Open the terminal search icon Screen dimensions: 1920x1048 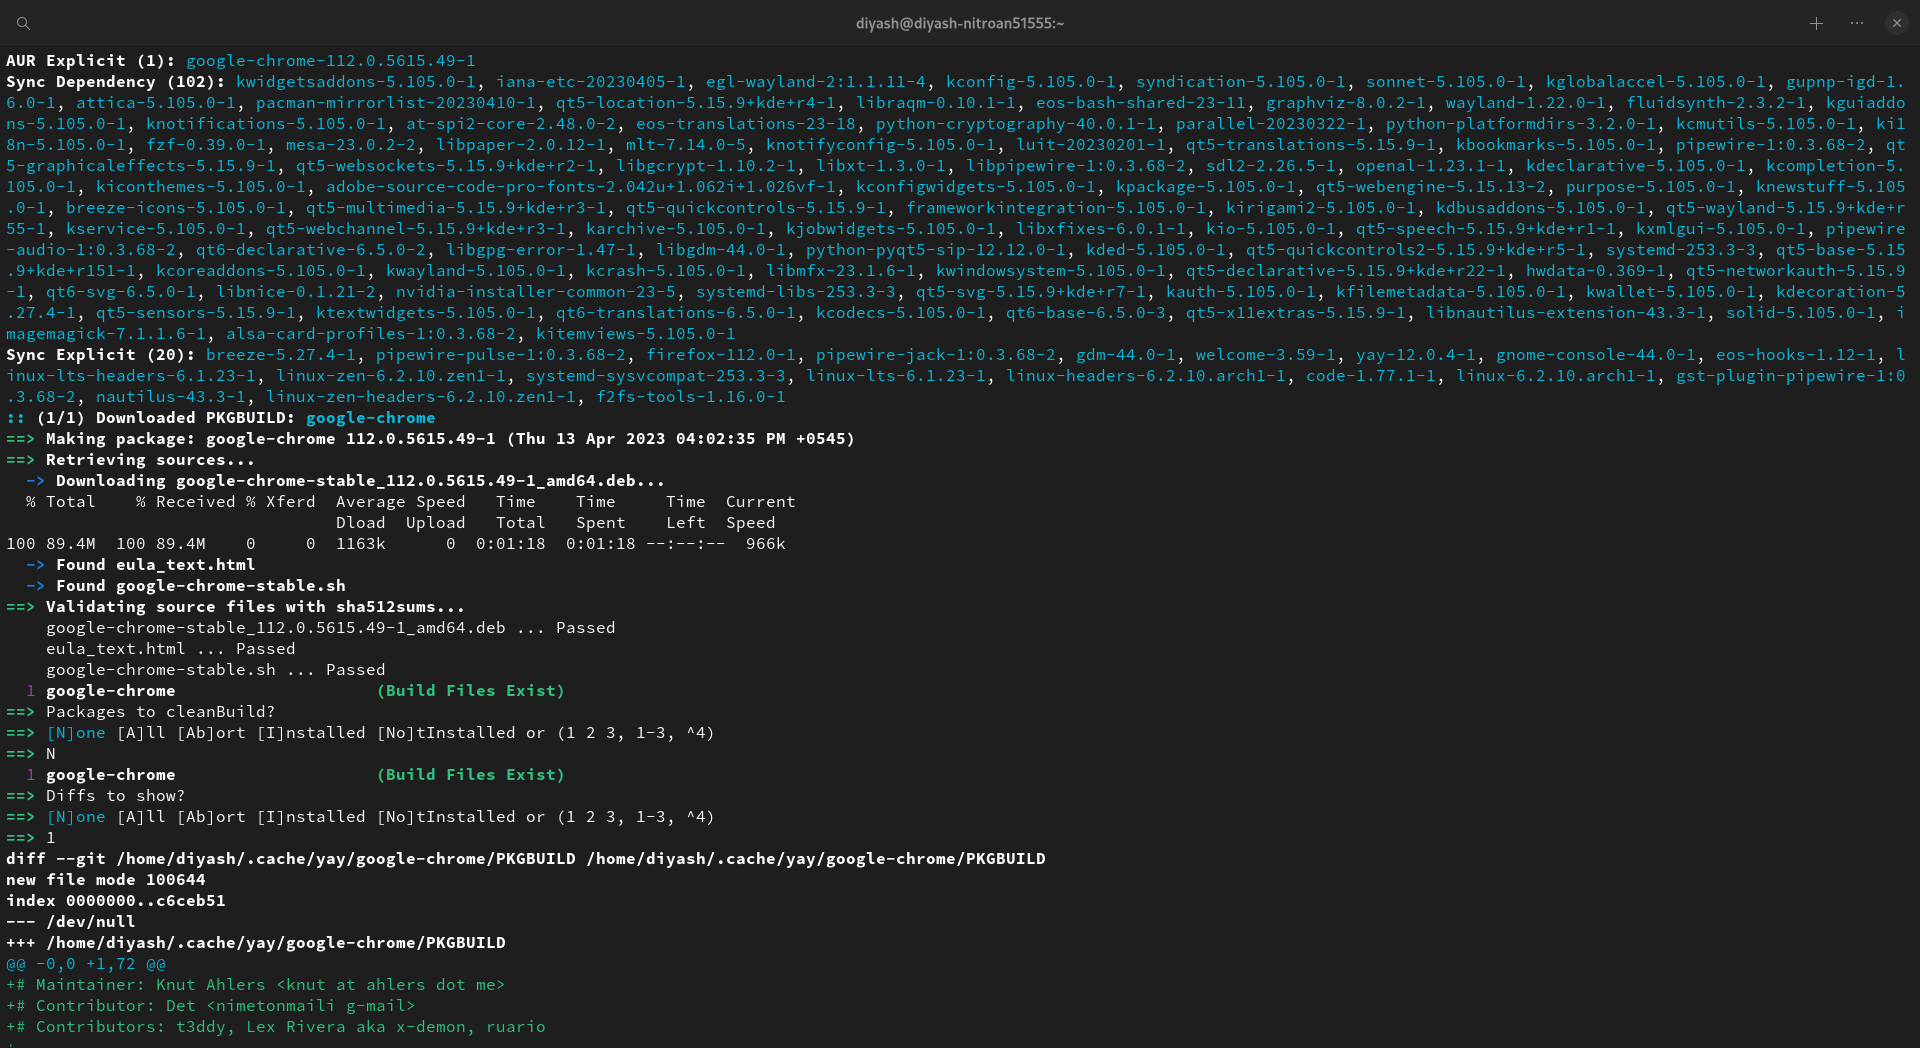tap(23, 23)
